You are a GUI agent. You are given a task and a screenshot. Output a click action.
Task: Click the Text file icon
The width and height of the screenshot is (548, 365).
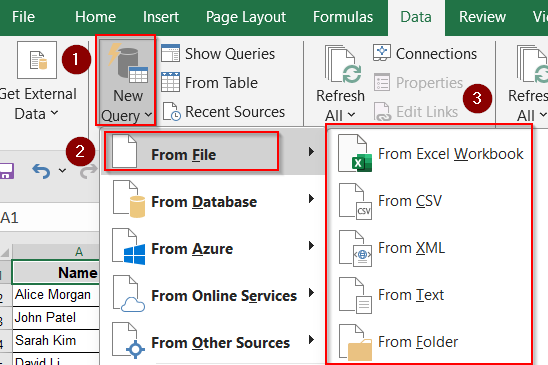click(355, 295)
